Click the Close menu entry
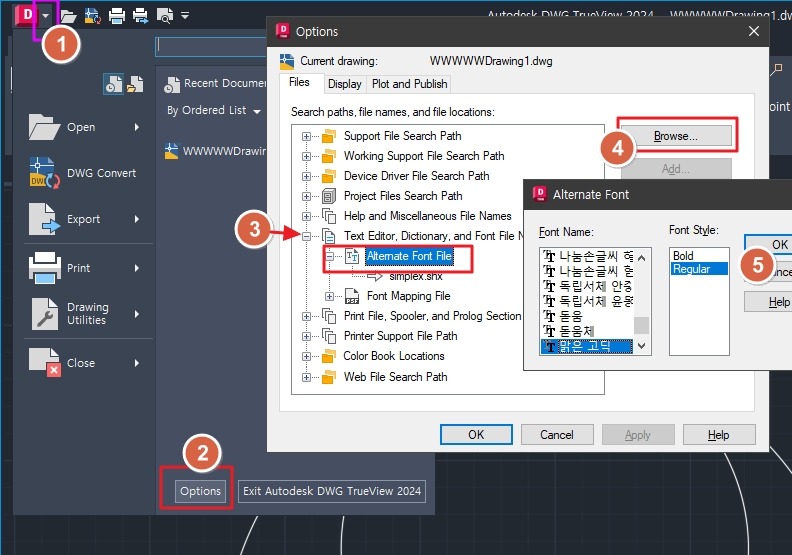 coord(81,363)
